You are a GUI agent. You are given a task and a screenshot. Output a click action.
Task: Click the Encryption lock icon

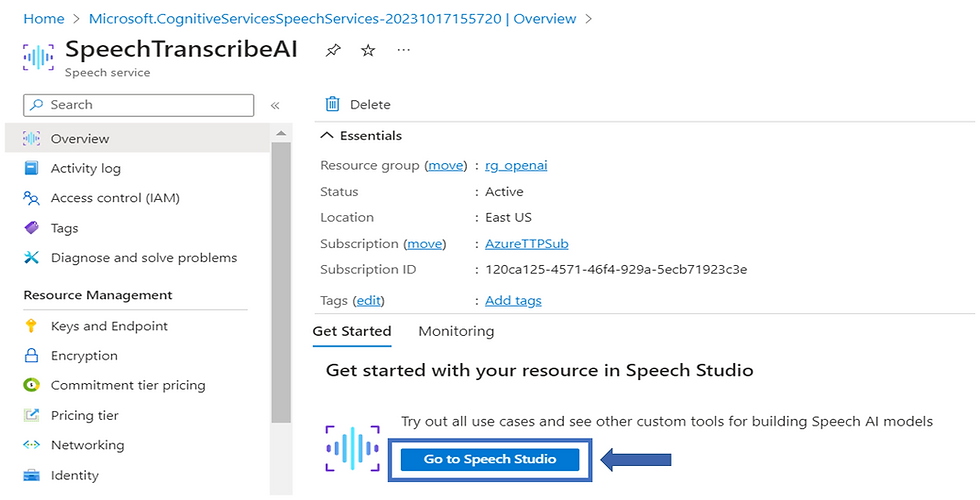(x=31, y=356)
